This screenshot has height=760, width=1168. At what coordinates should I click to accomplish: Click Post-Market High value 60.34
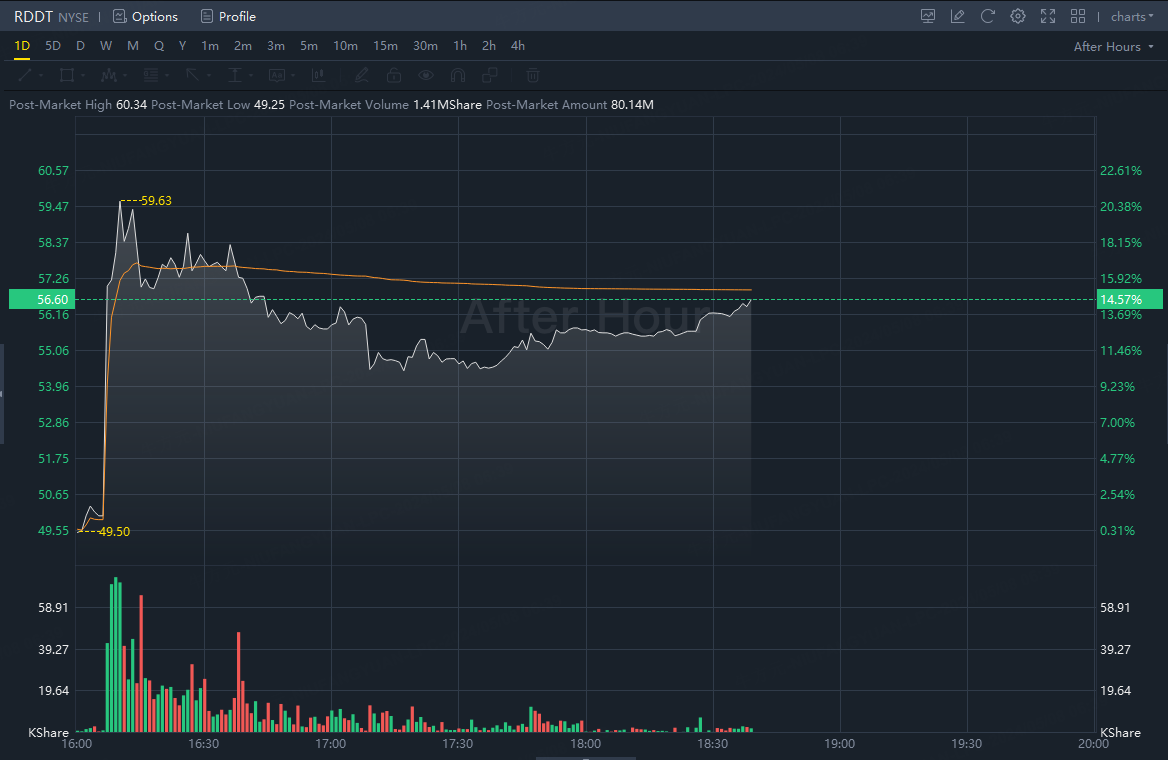tap(131, 105)
